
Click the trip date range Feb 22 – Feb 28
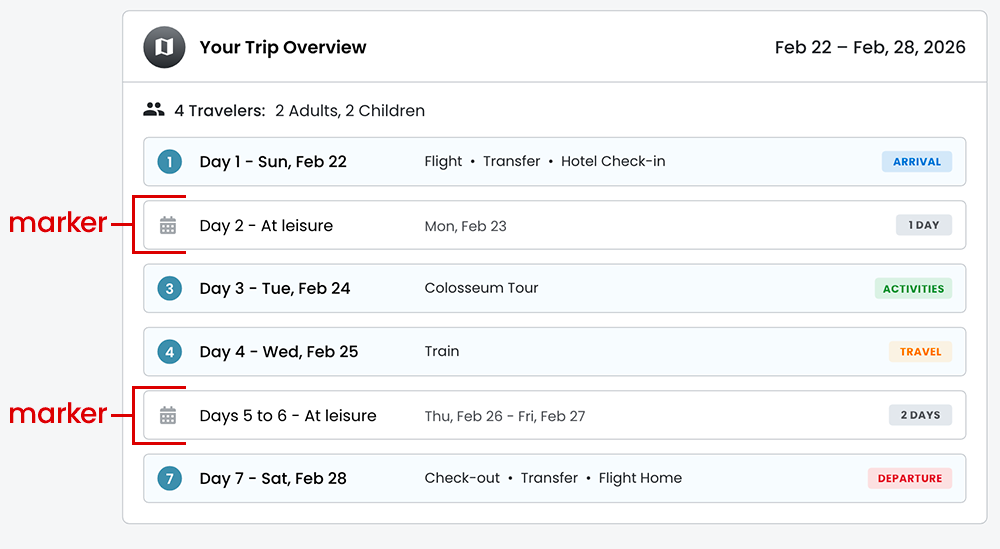tap(869, 48)
